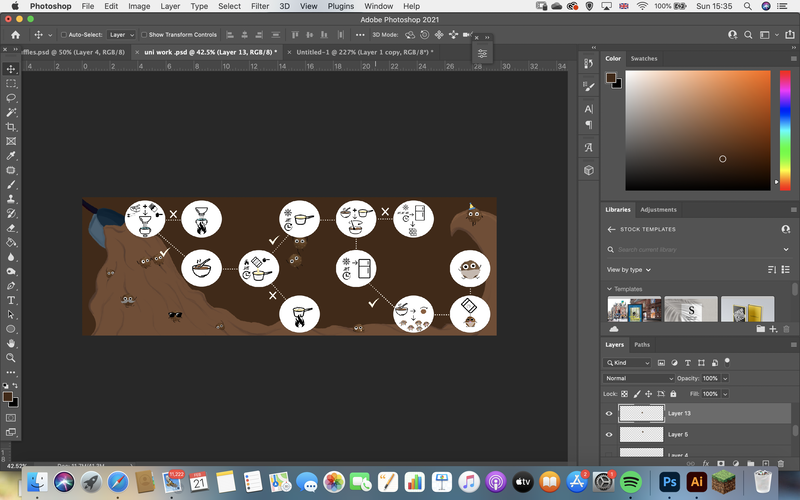Collapse the Templates section

click(x=609, y=289)
